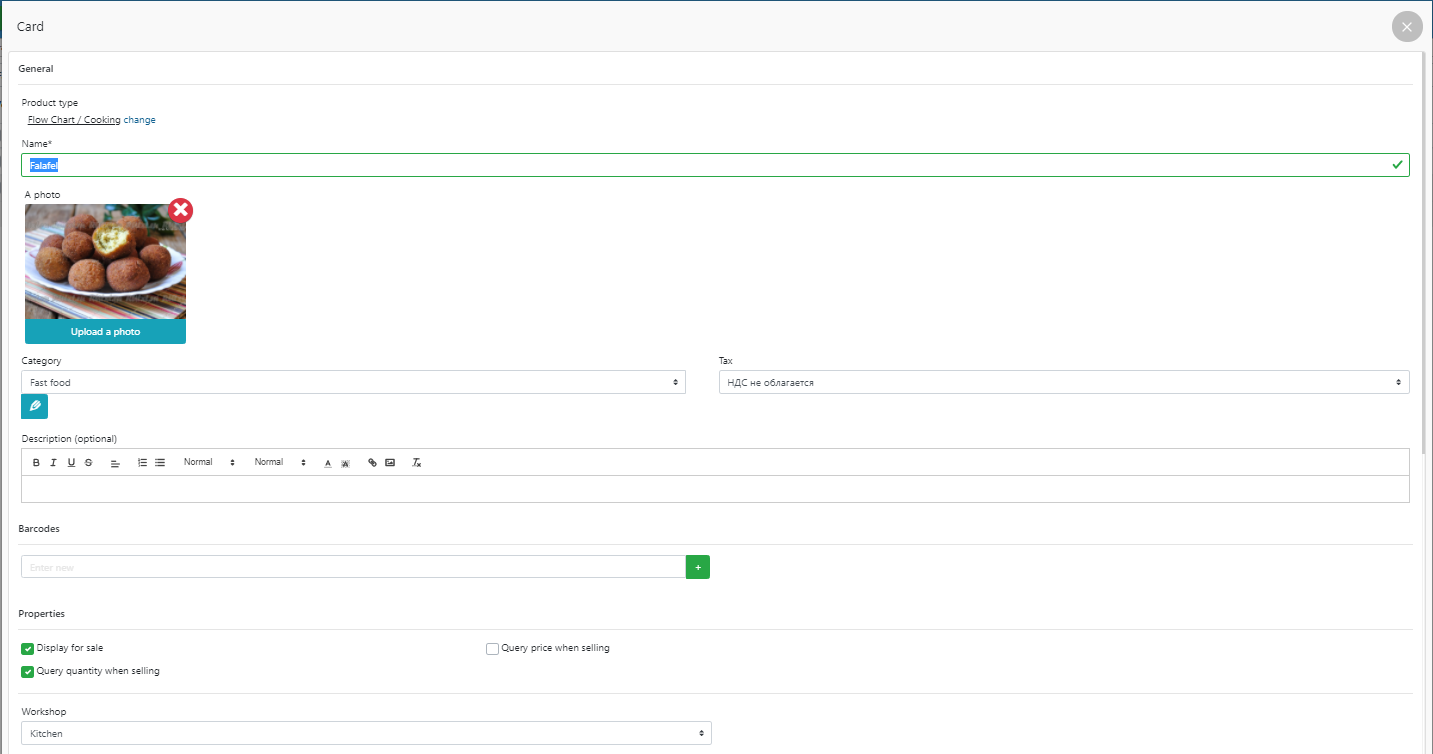Screen dimensions: 1433x754
Task: Click the change product type link
Action: pyautogui.click(x=140, y=120)
